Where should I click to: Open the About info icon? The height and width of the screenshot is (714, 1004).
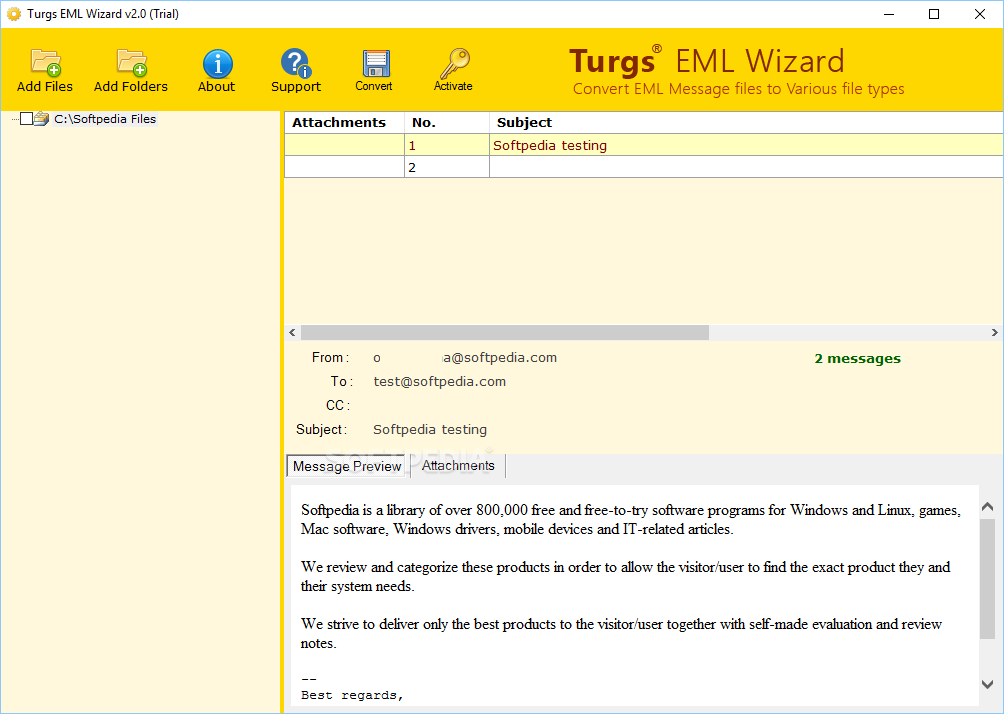pos(217,63)
